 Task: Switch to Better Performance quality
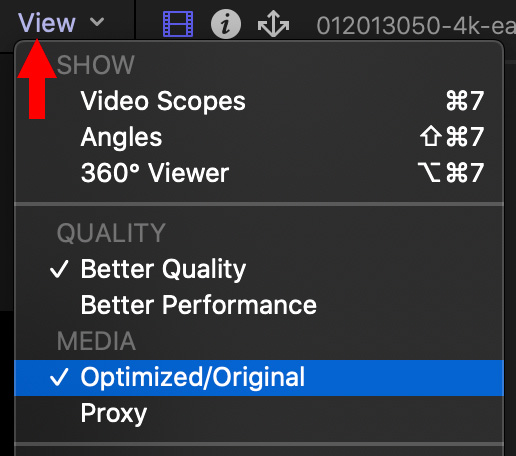[259, 305]
